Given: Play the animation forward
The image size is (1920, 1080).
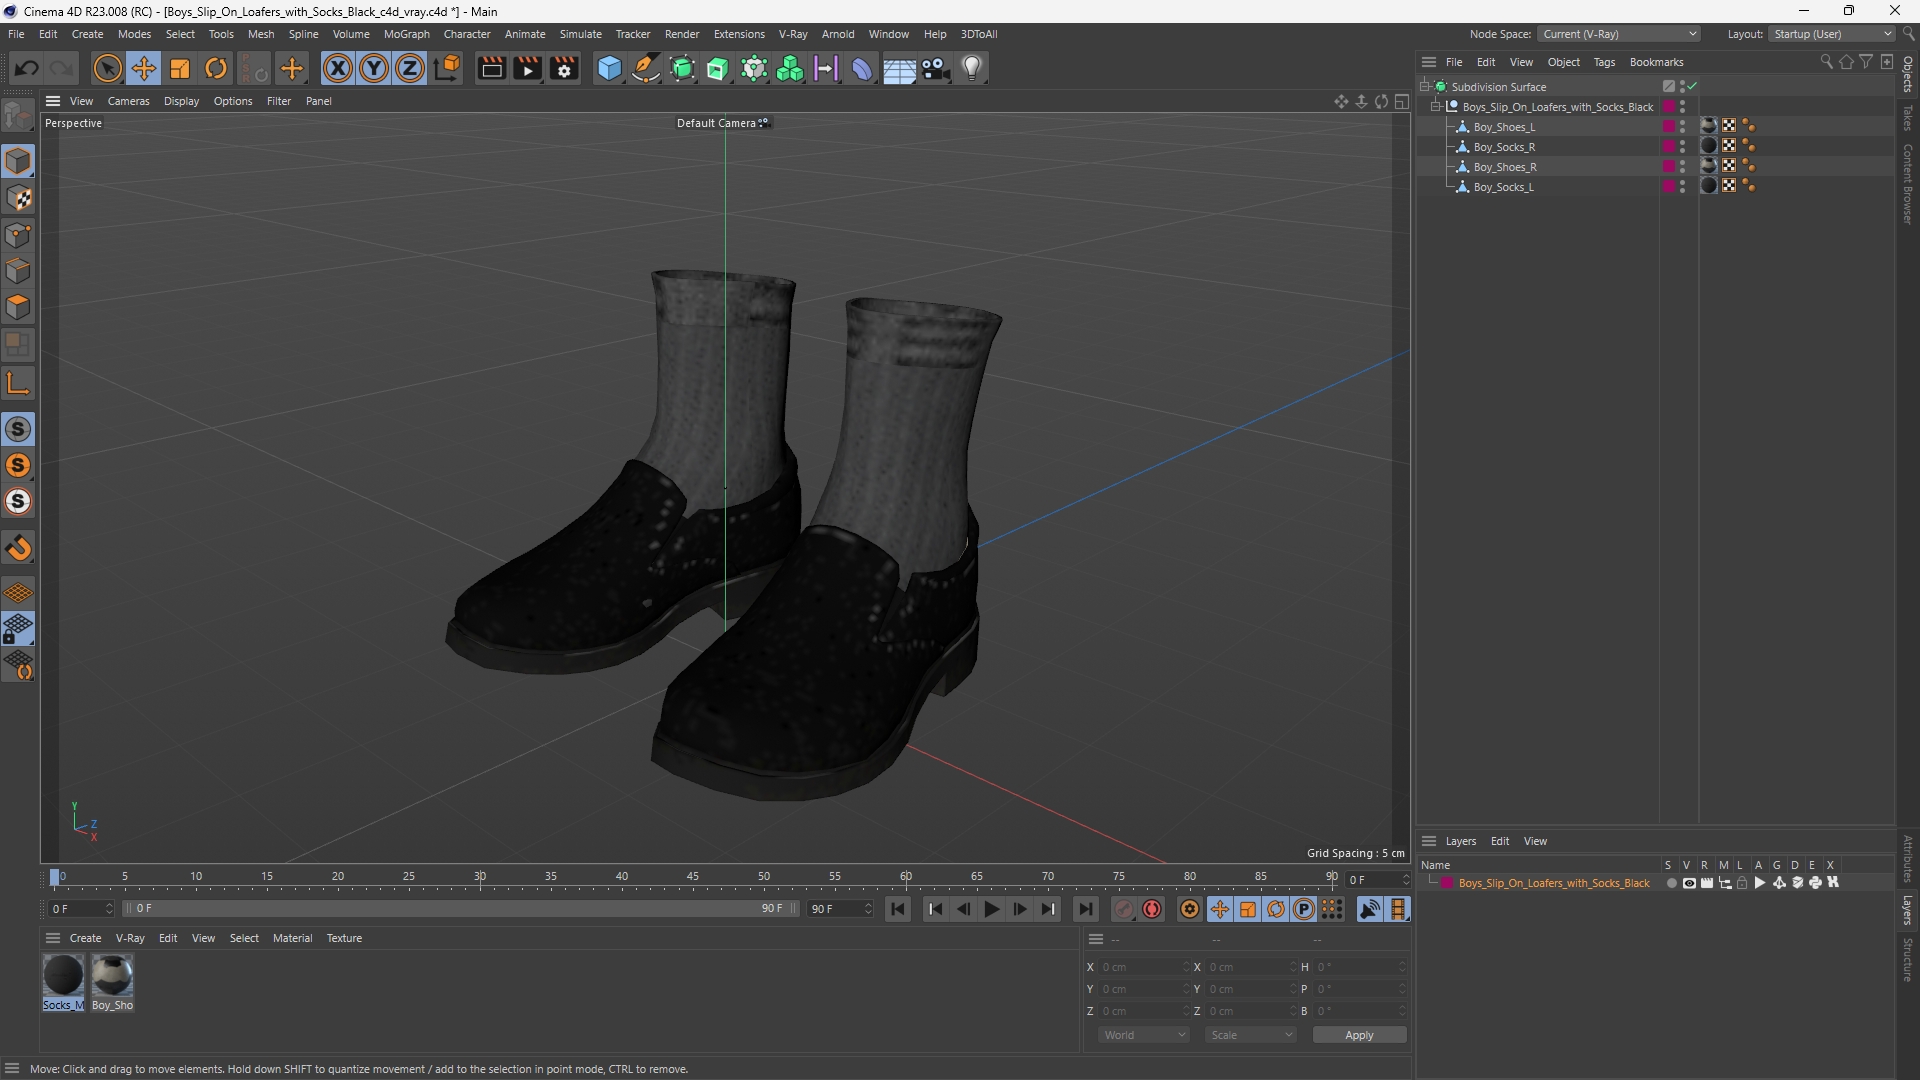Looking at the screenshot, I should (991, 909).
